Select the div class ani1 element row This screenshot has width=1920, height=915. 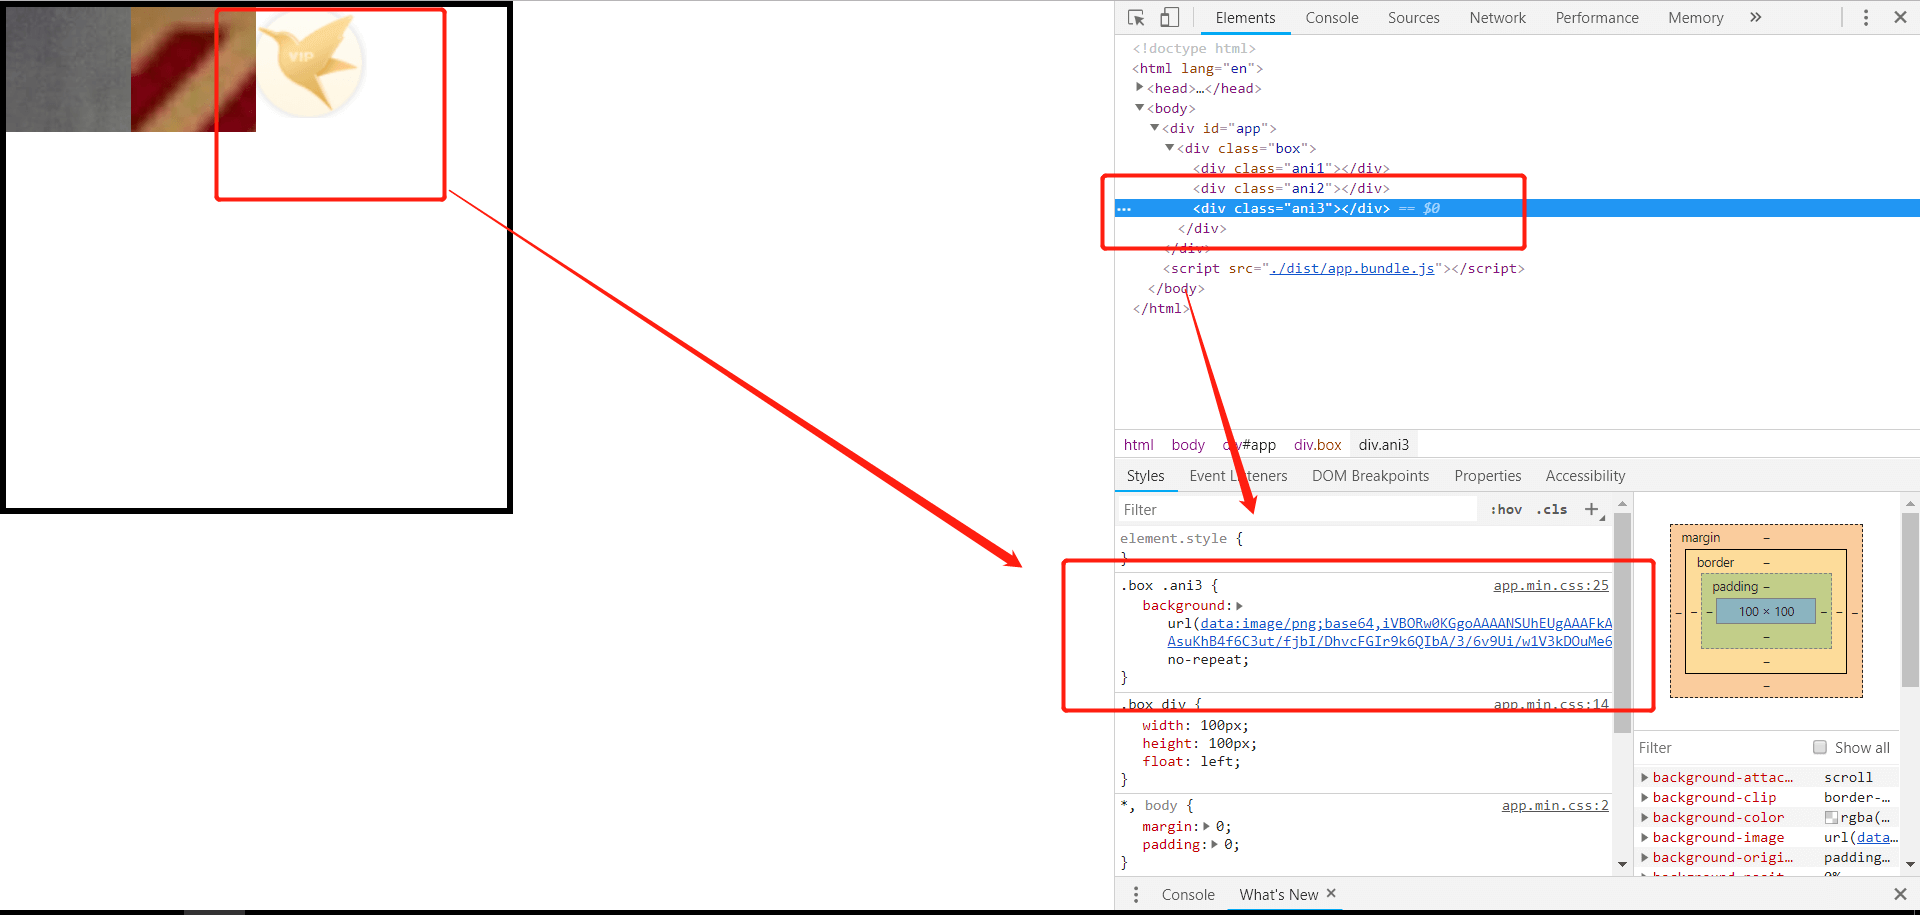(x=1290, y=168)
